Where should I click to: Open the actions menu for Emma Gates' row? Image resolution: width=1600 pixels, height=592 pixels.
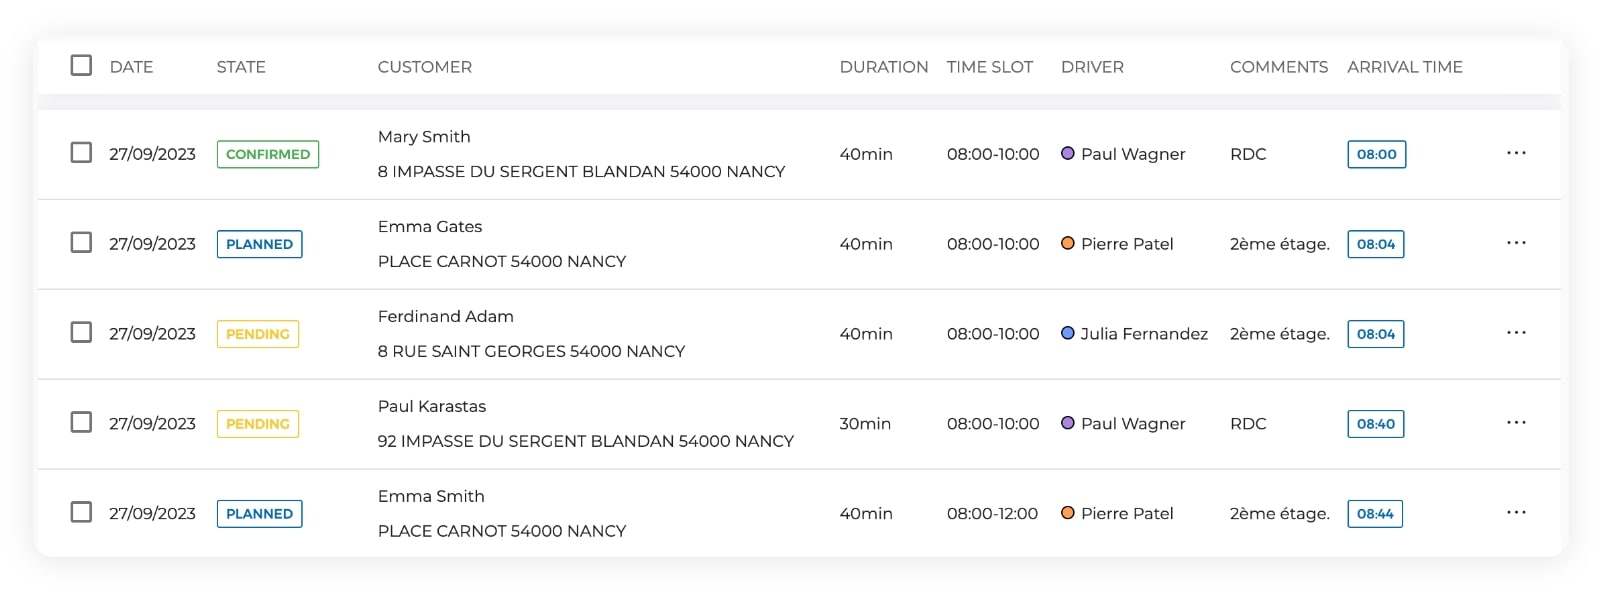1516,242
